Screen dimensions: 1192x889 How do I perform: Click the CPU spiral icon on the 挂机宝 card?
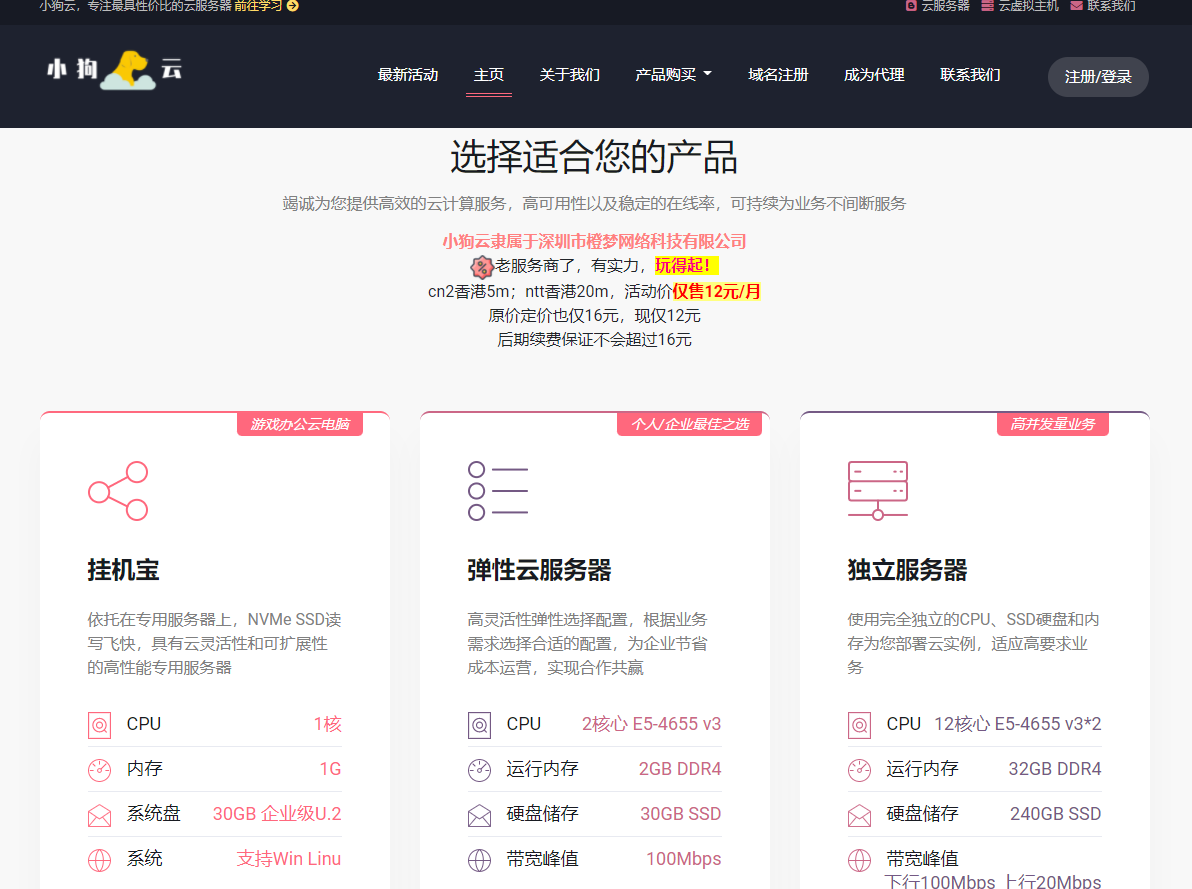tap(99, 724)
